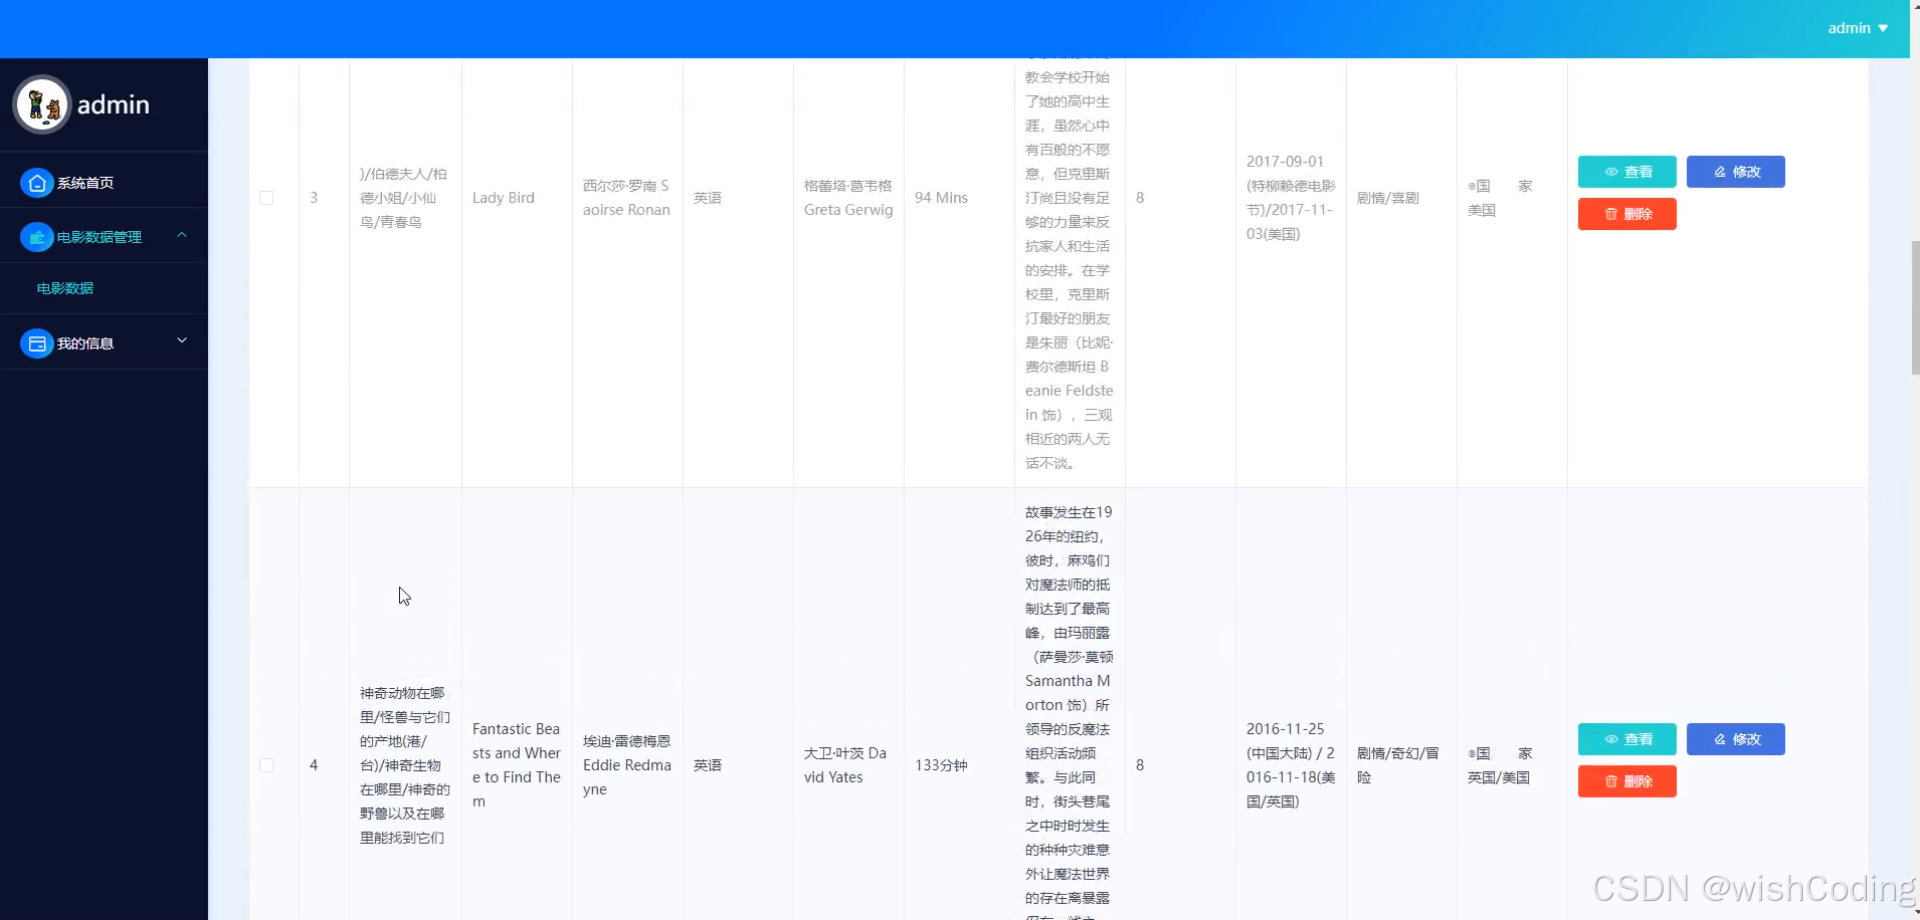Image resolution: width=1920 pixels, height=920 pixels.
Task: Click the 2016-11-25 release date cell
Action: [1291, 765]
